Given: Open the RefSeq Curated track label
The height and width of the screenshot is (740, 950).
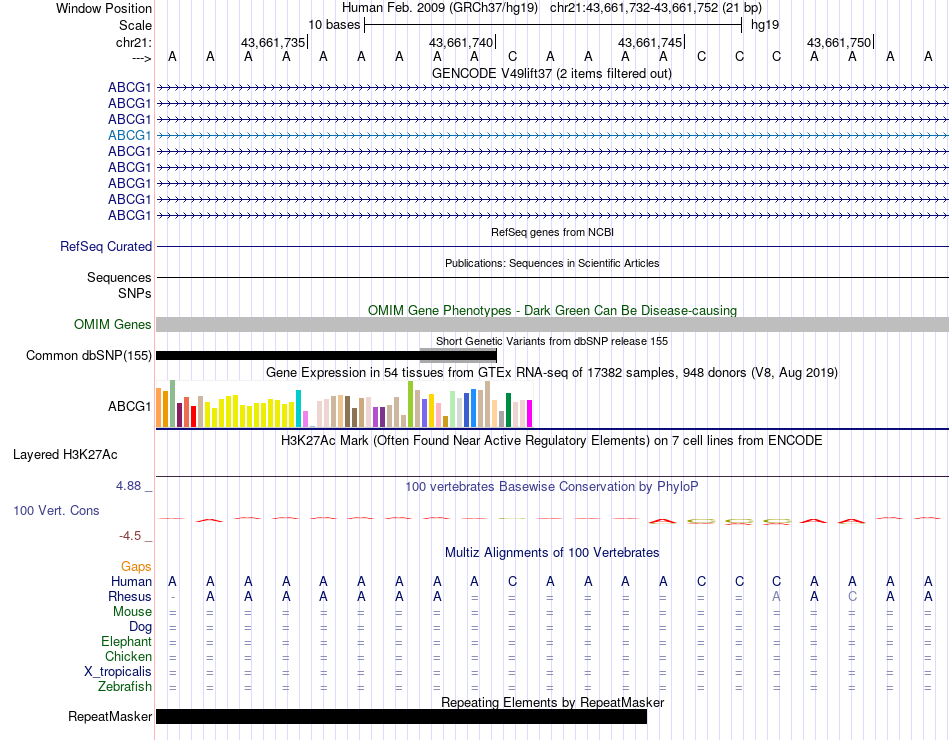Looking at the screenshot, I should coord(105,247).
